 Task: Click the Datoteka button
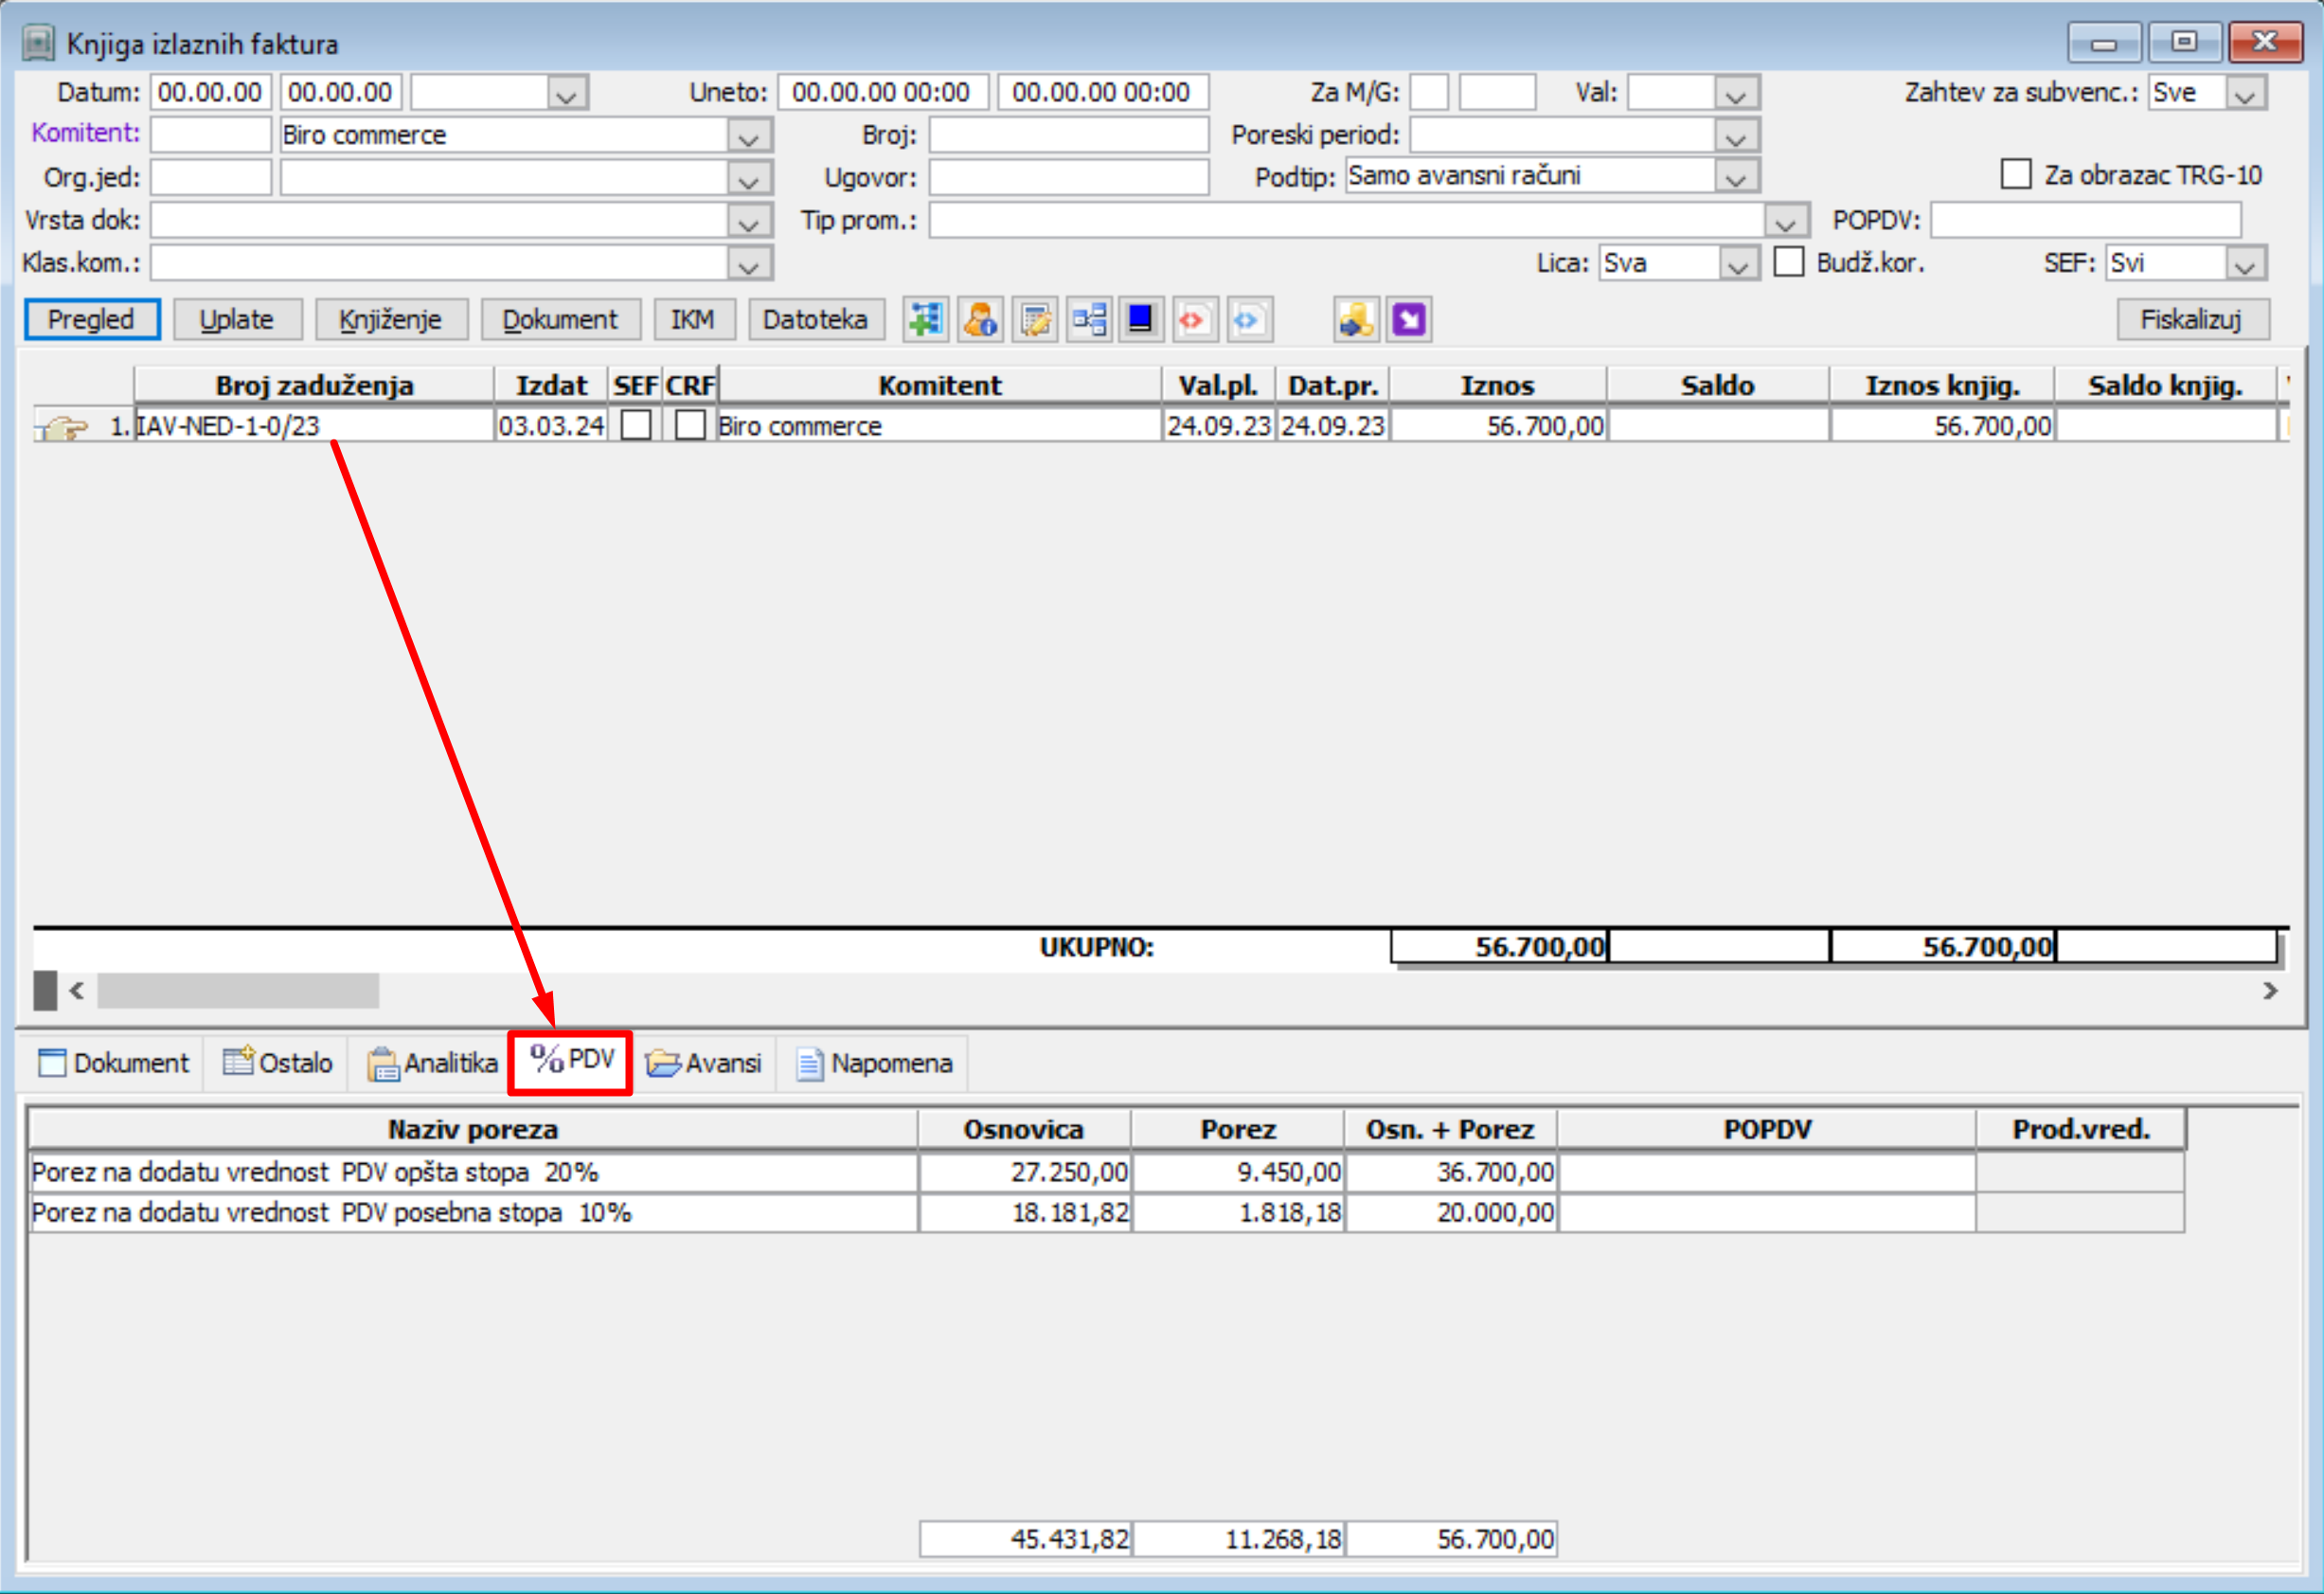coord(816,320)
